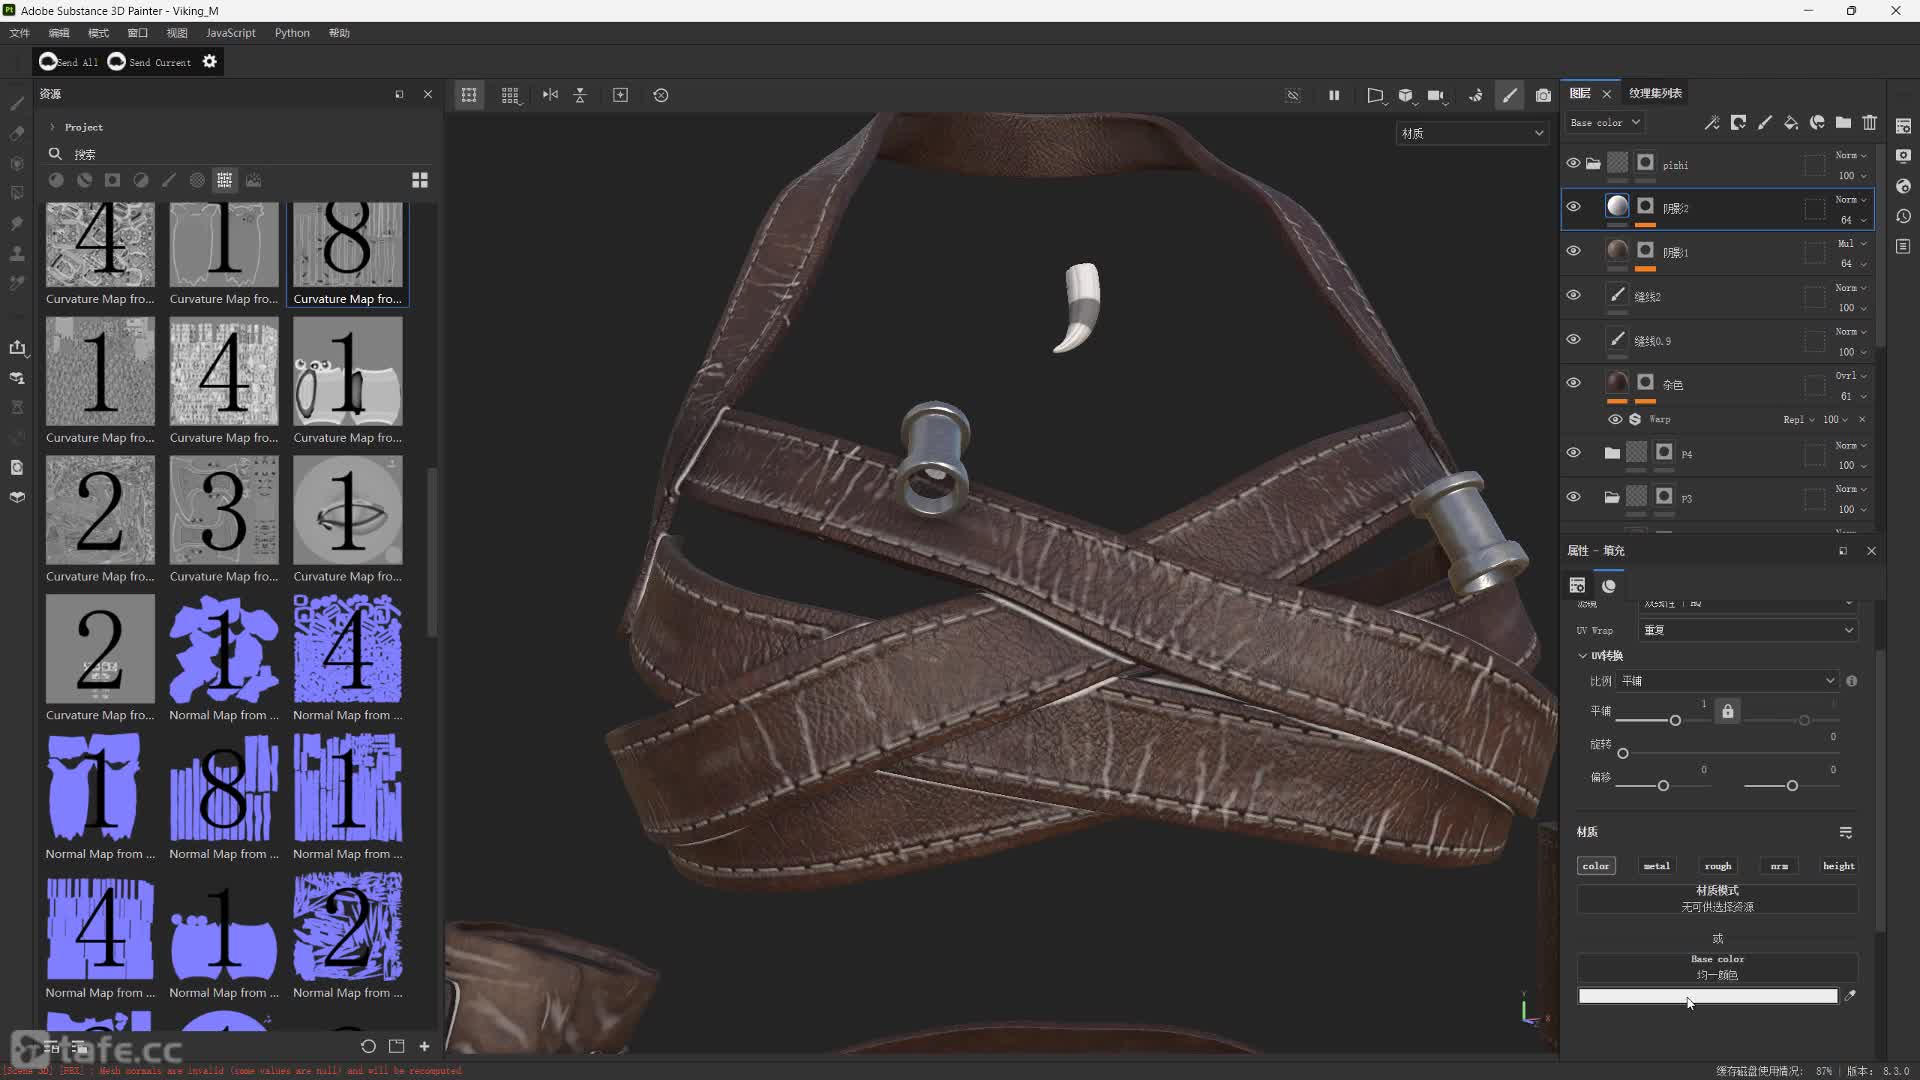Screen dimensions: 1920x1080
Task: Adjust the 旋转 rotation slider handle
Action: point(1623,753)
